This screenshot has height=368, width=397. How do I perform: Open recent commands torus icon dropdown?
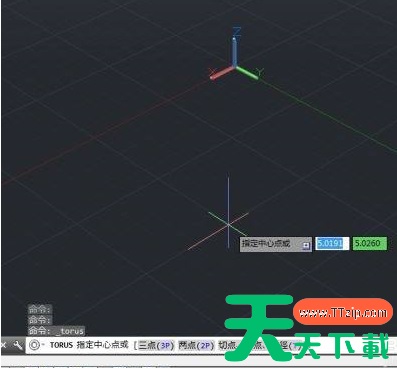click(36, 345)
